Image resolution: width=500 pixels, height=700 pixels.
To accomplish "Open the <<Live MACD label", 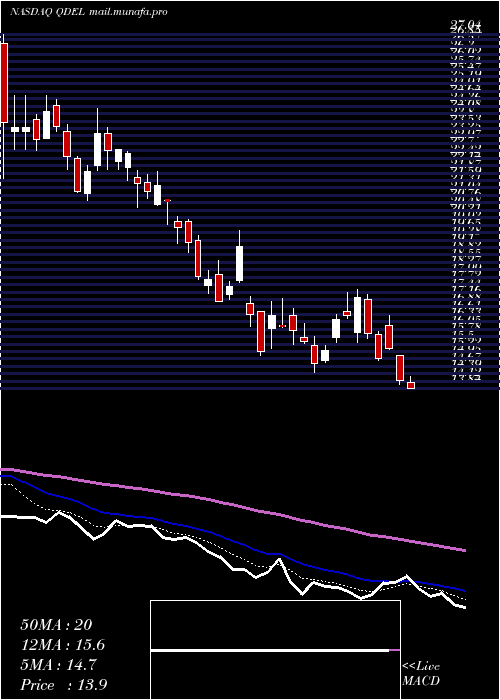I will (x=421, y=674).
